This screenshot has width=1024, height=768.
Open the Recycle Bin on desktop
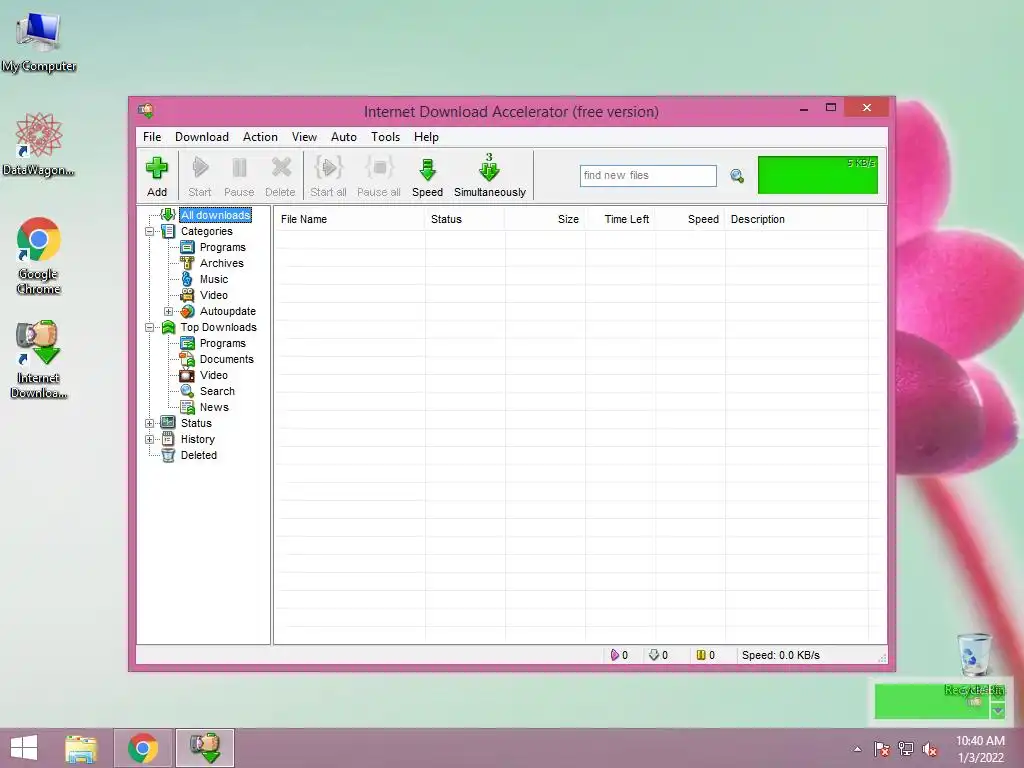[974, 663]
